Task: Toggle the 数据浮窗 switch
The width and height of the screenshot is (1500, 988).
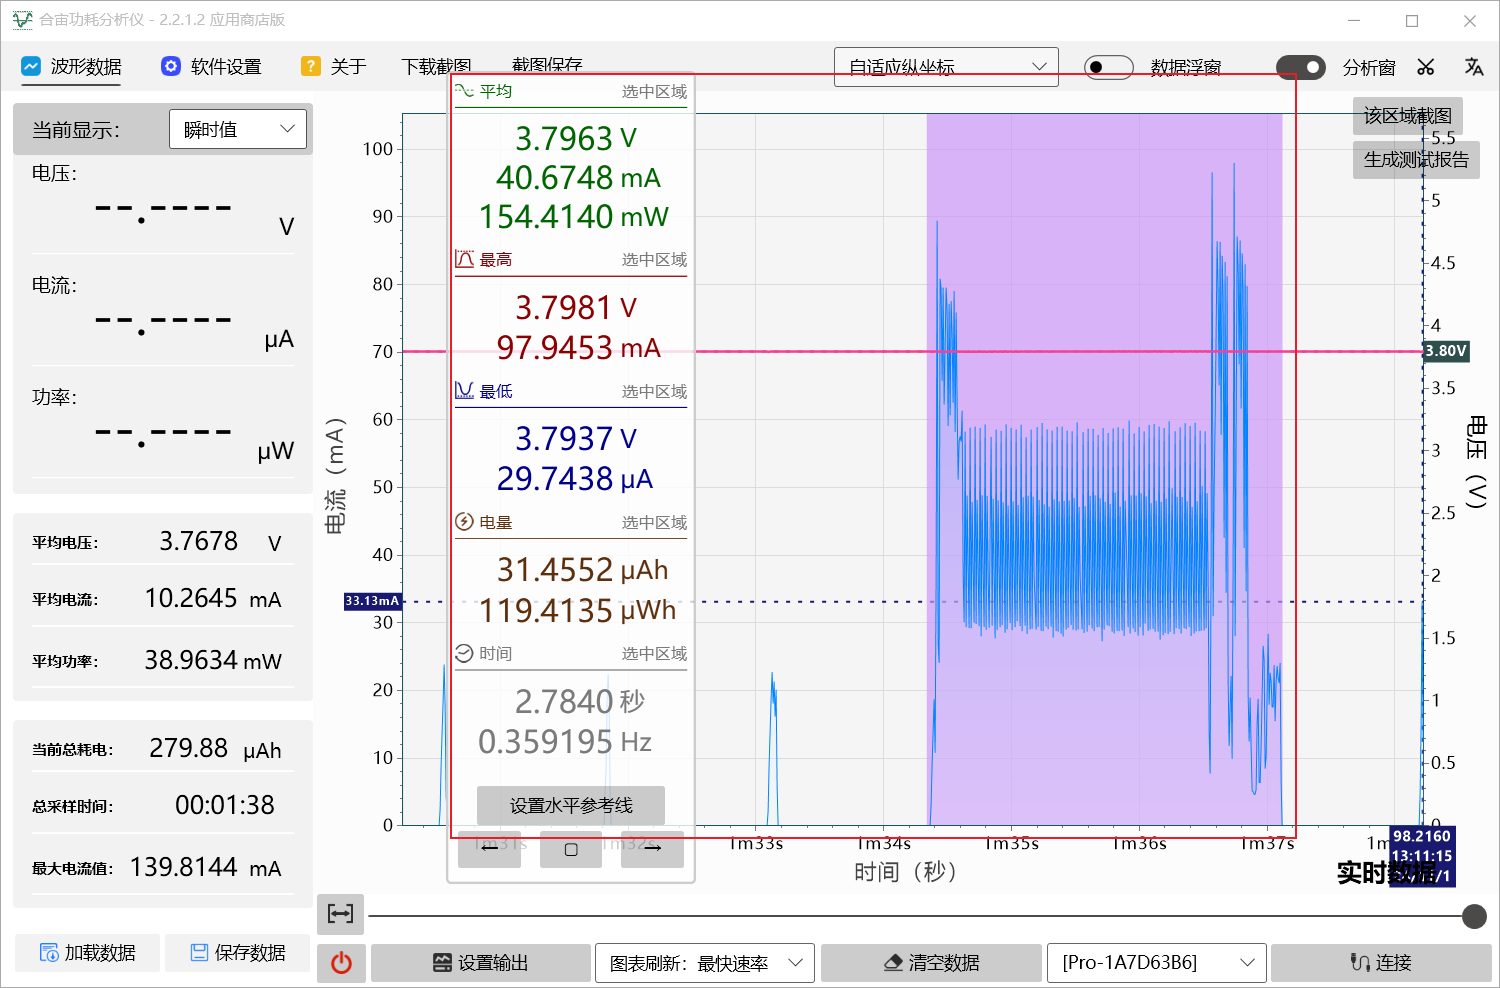Action: pyautogui.click(x=1109, y=67)
